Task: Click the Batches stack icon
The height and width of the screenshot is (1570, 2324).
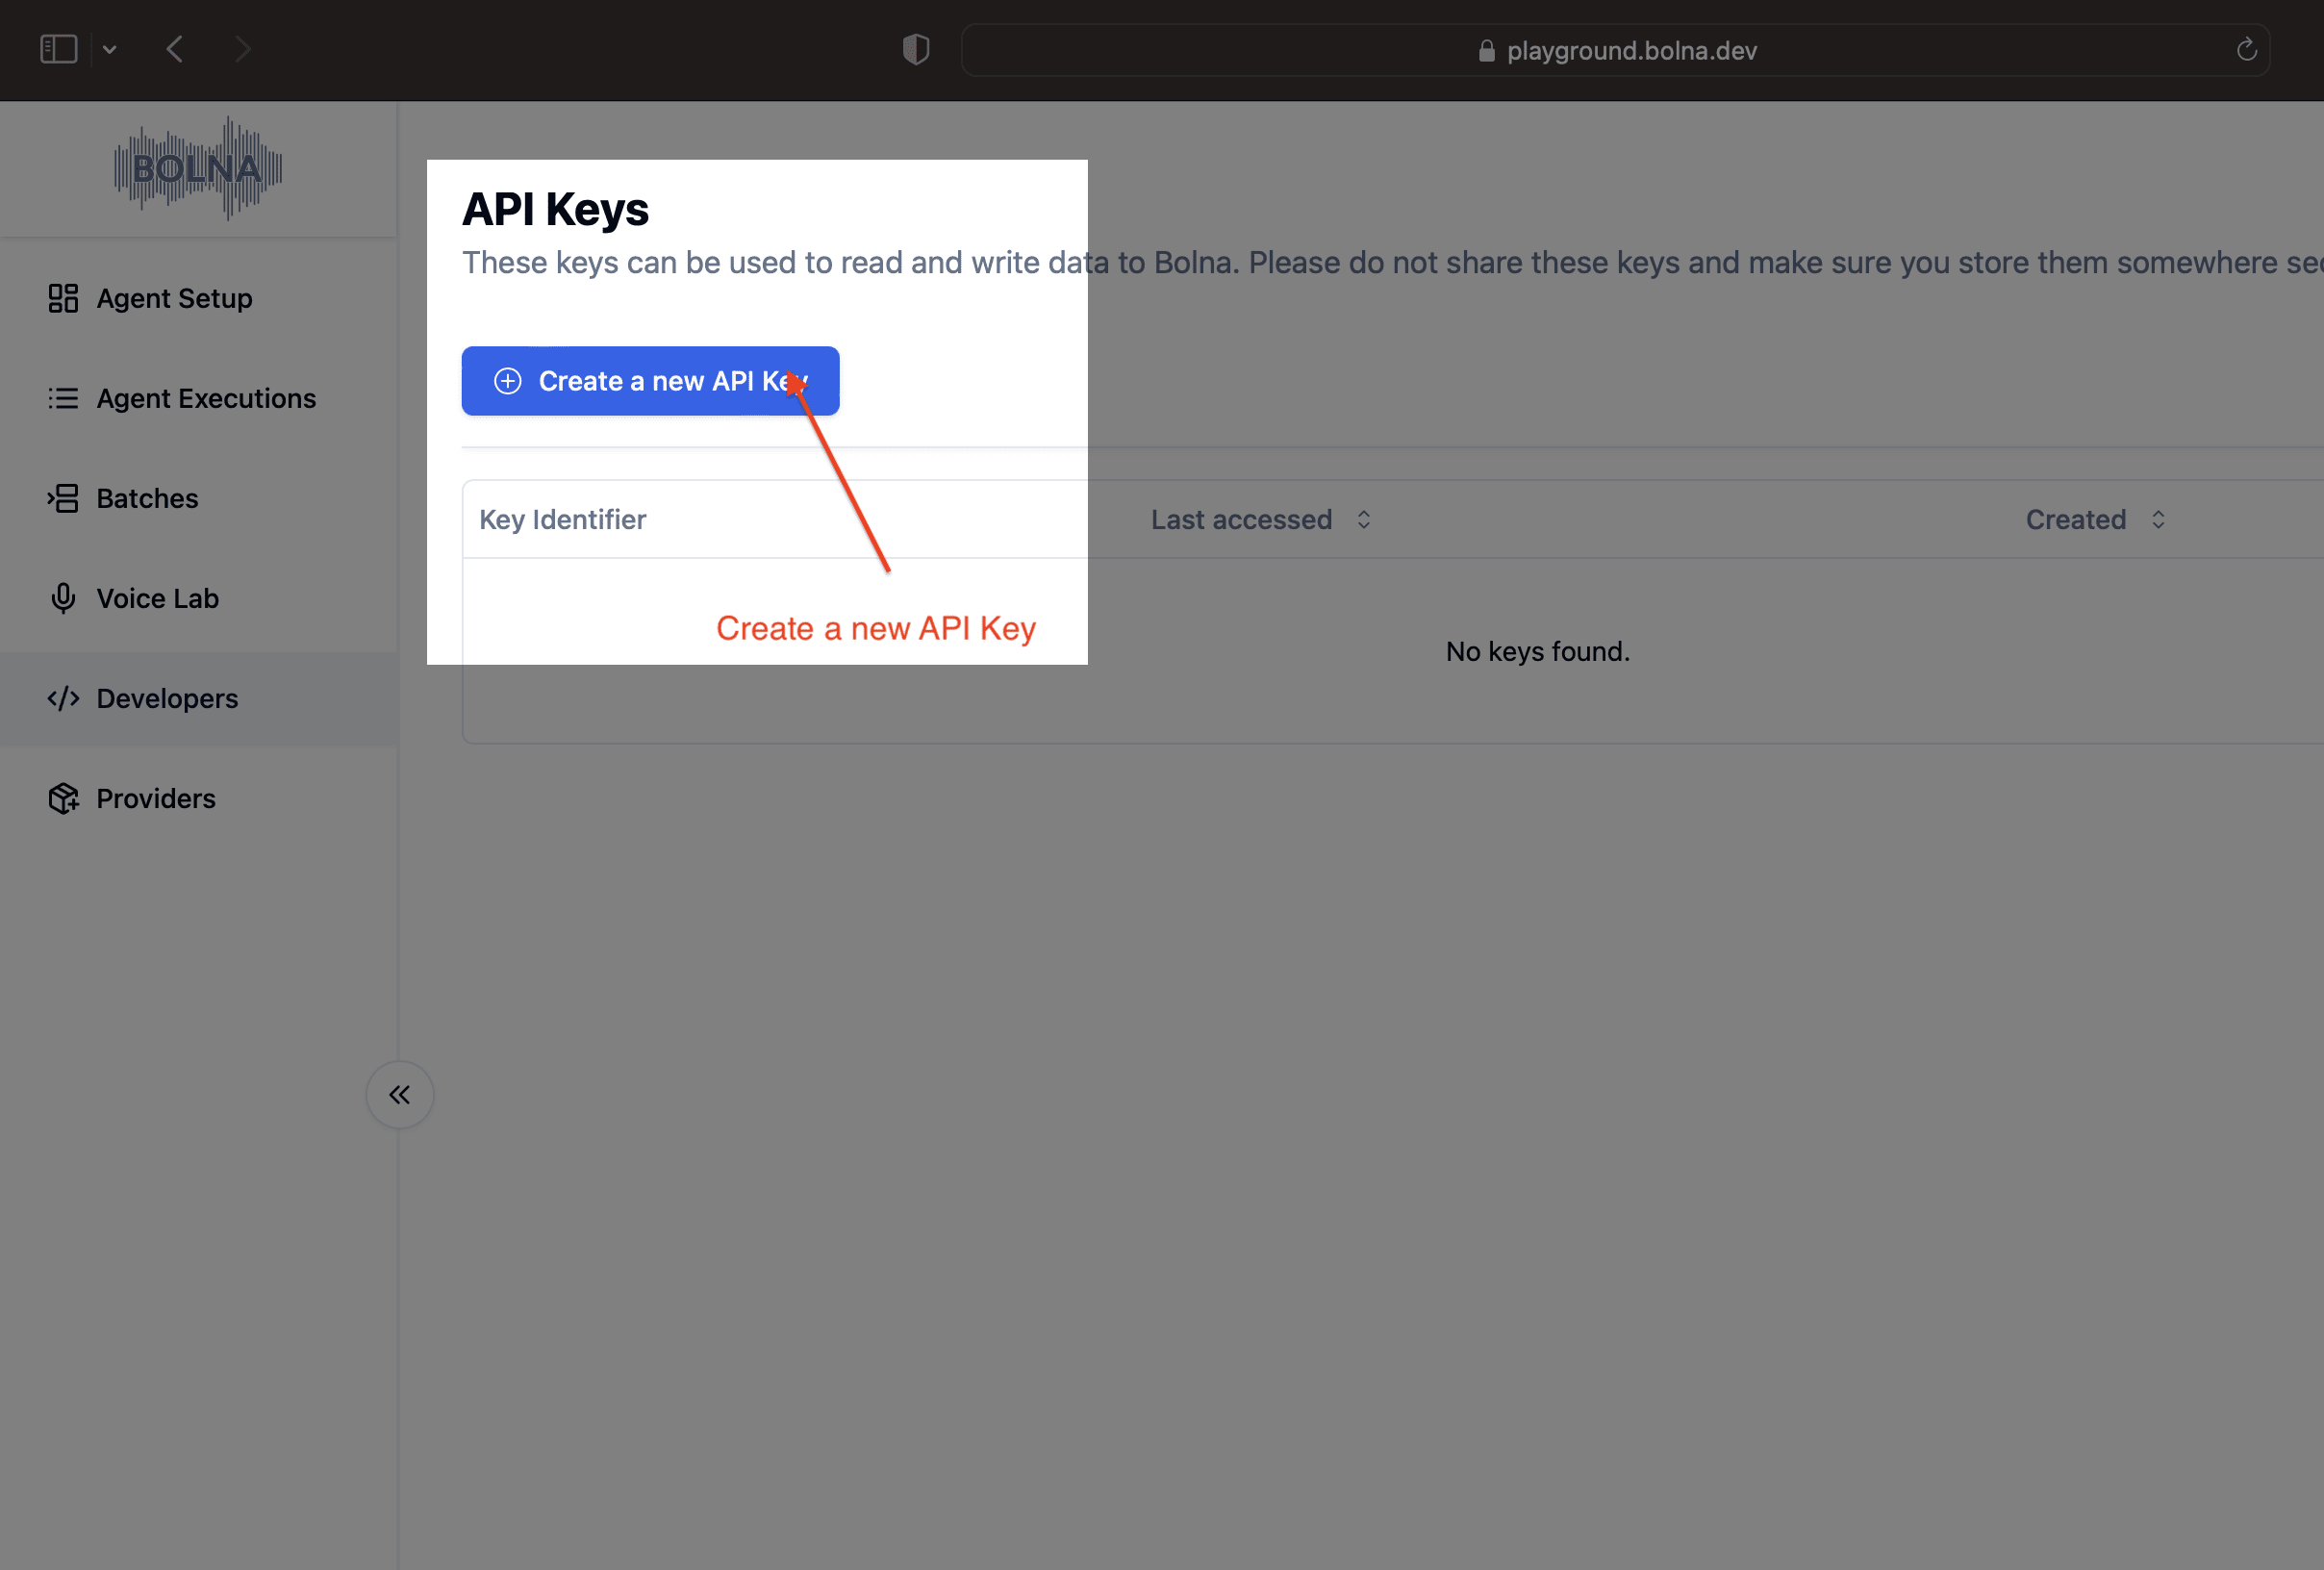Action: pyautogui.click(x=63, y=498)
